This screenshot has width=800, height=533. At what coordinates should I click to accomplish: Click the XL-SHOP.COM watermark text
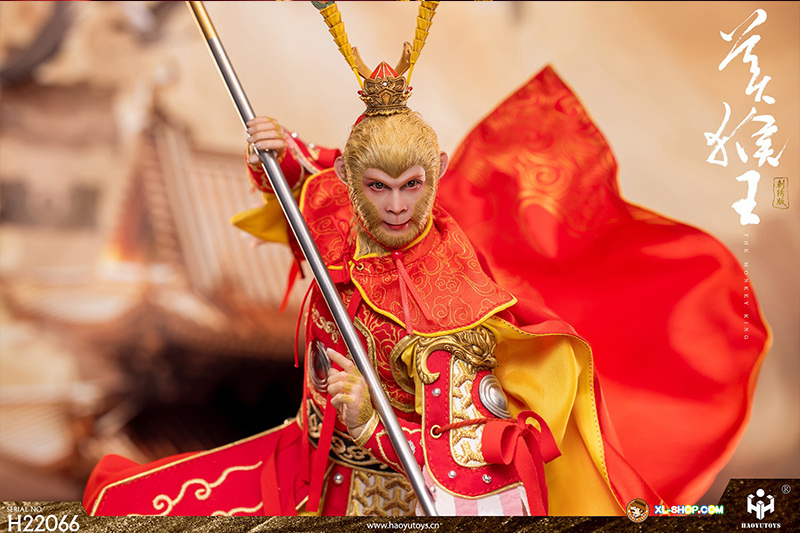coord(688,510)
